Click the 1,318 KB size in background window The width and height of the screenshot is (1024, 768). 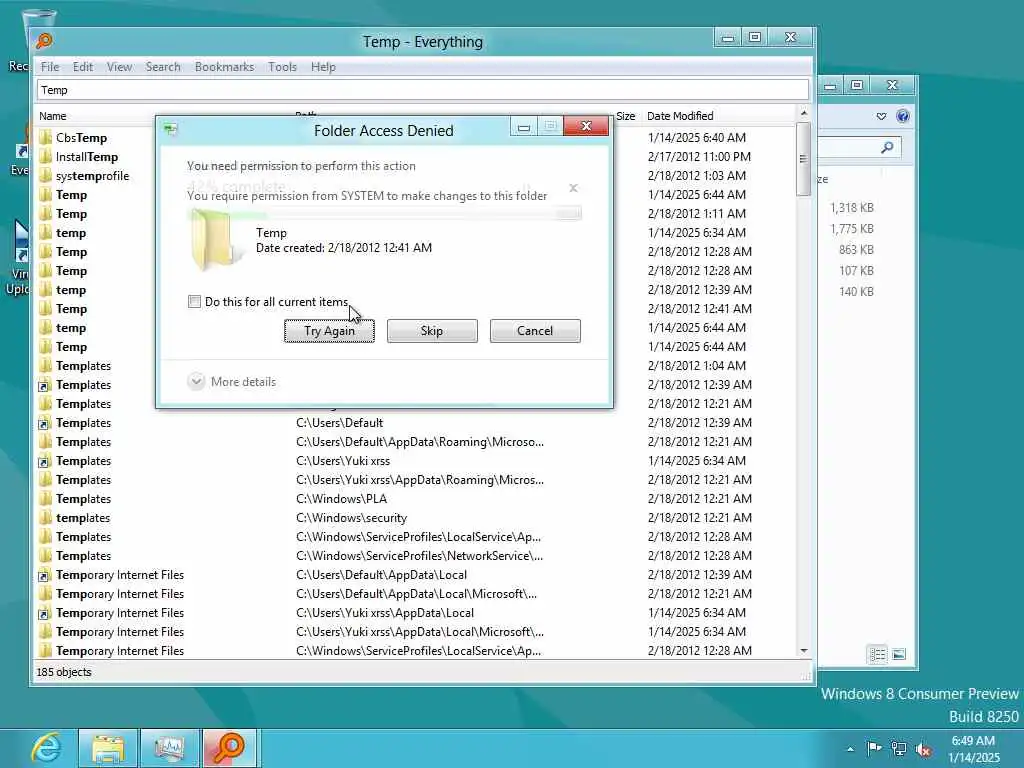(x=852, y=208)
